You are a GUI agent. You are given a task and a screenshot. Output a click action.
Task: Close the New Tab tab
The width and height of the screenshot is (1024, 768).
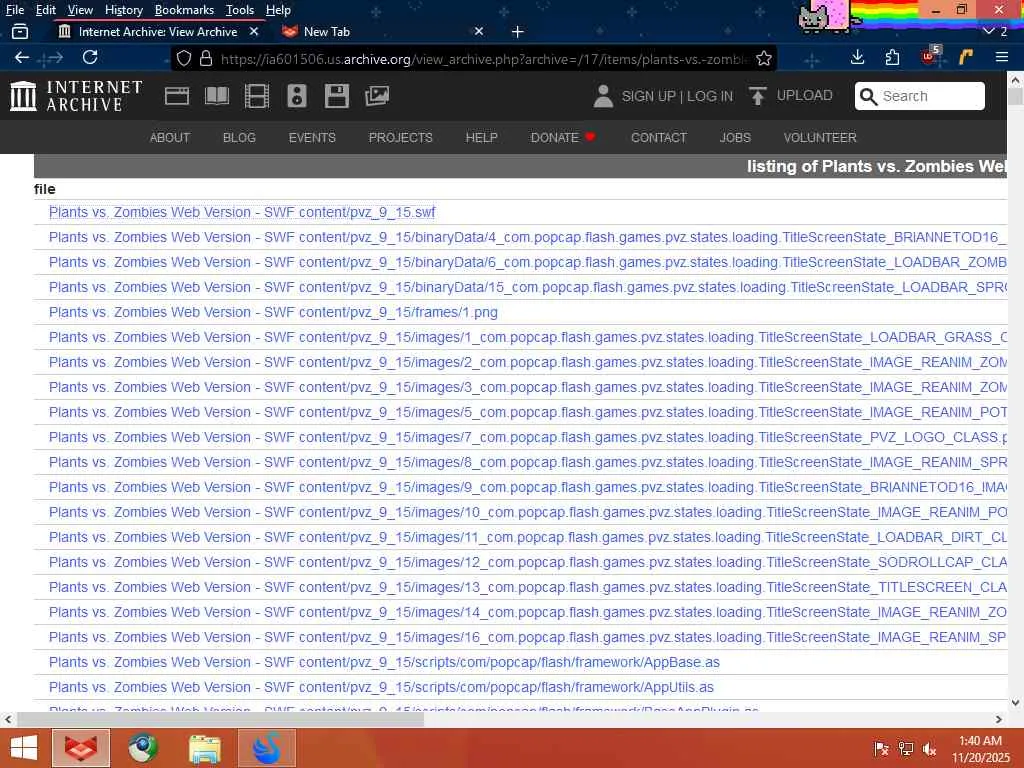point(479,31)
